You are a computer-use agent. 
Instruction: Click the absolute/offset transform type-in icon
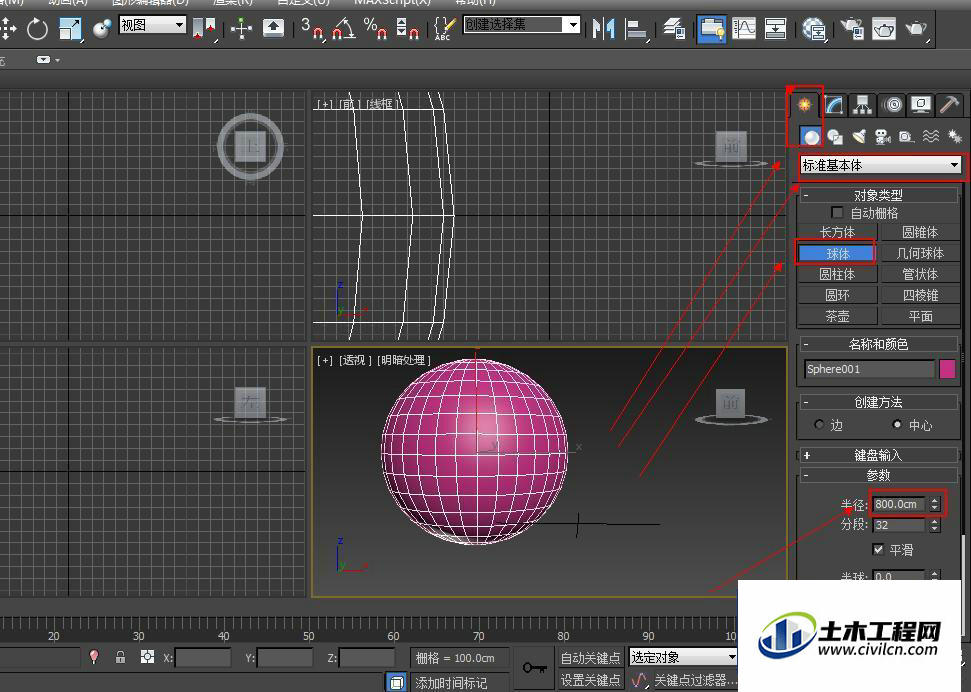tap(147, 657)
